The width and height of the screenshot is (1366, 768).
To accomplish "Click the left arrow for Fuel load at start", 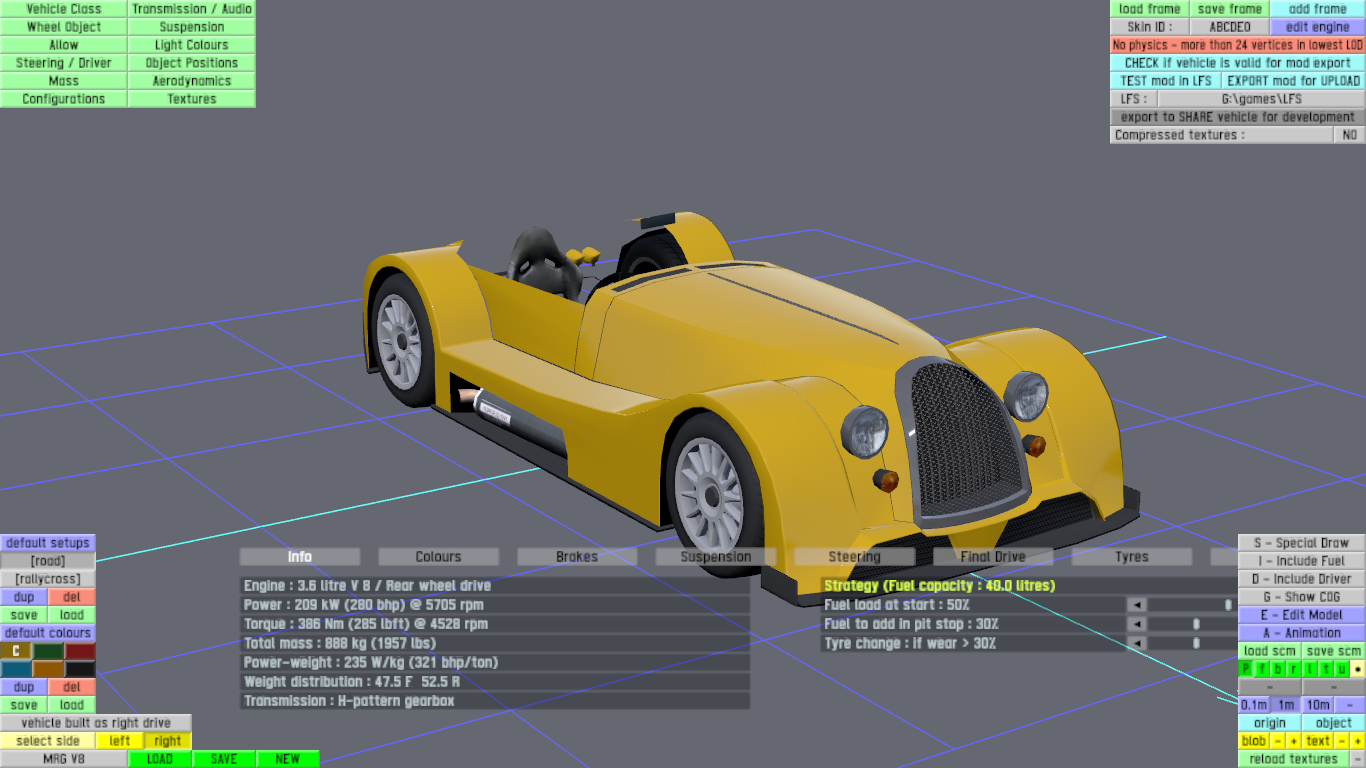I will coord(1137,605).
